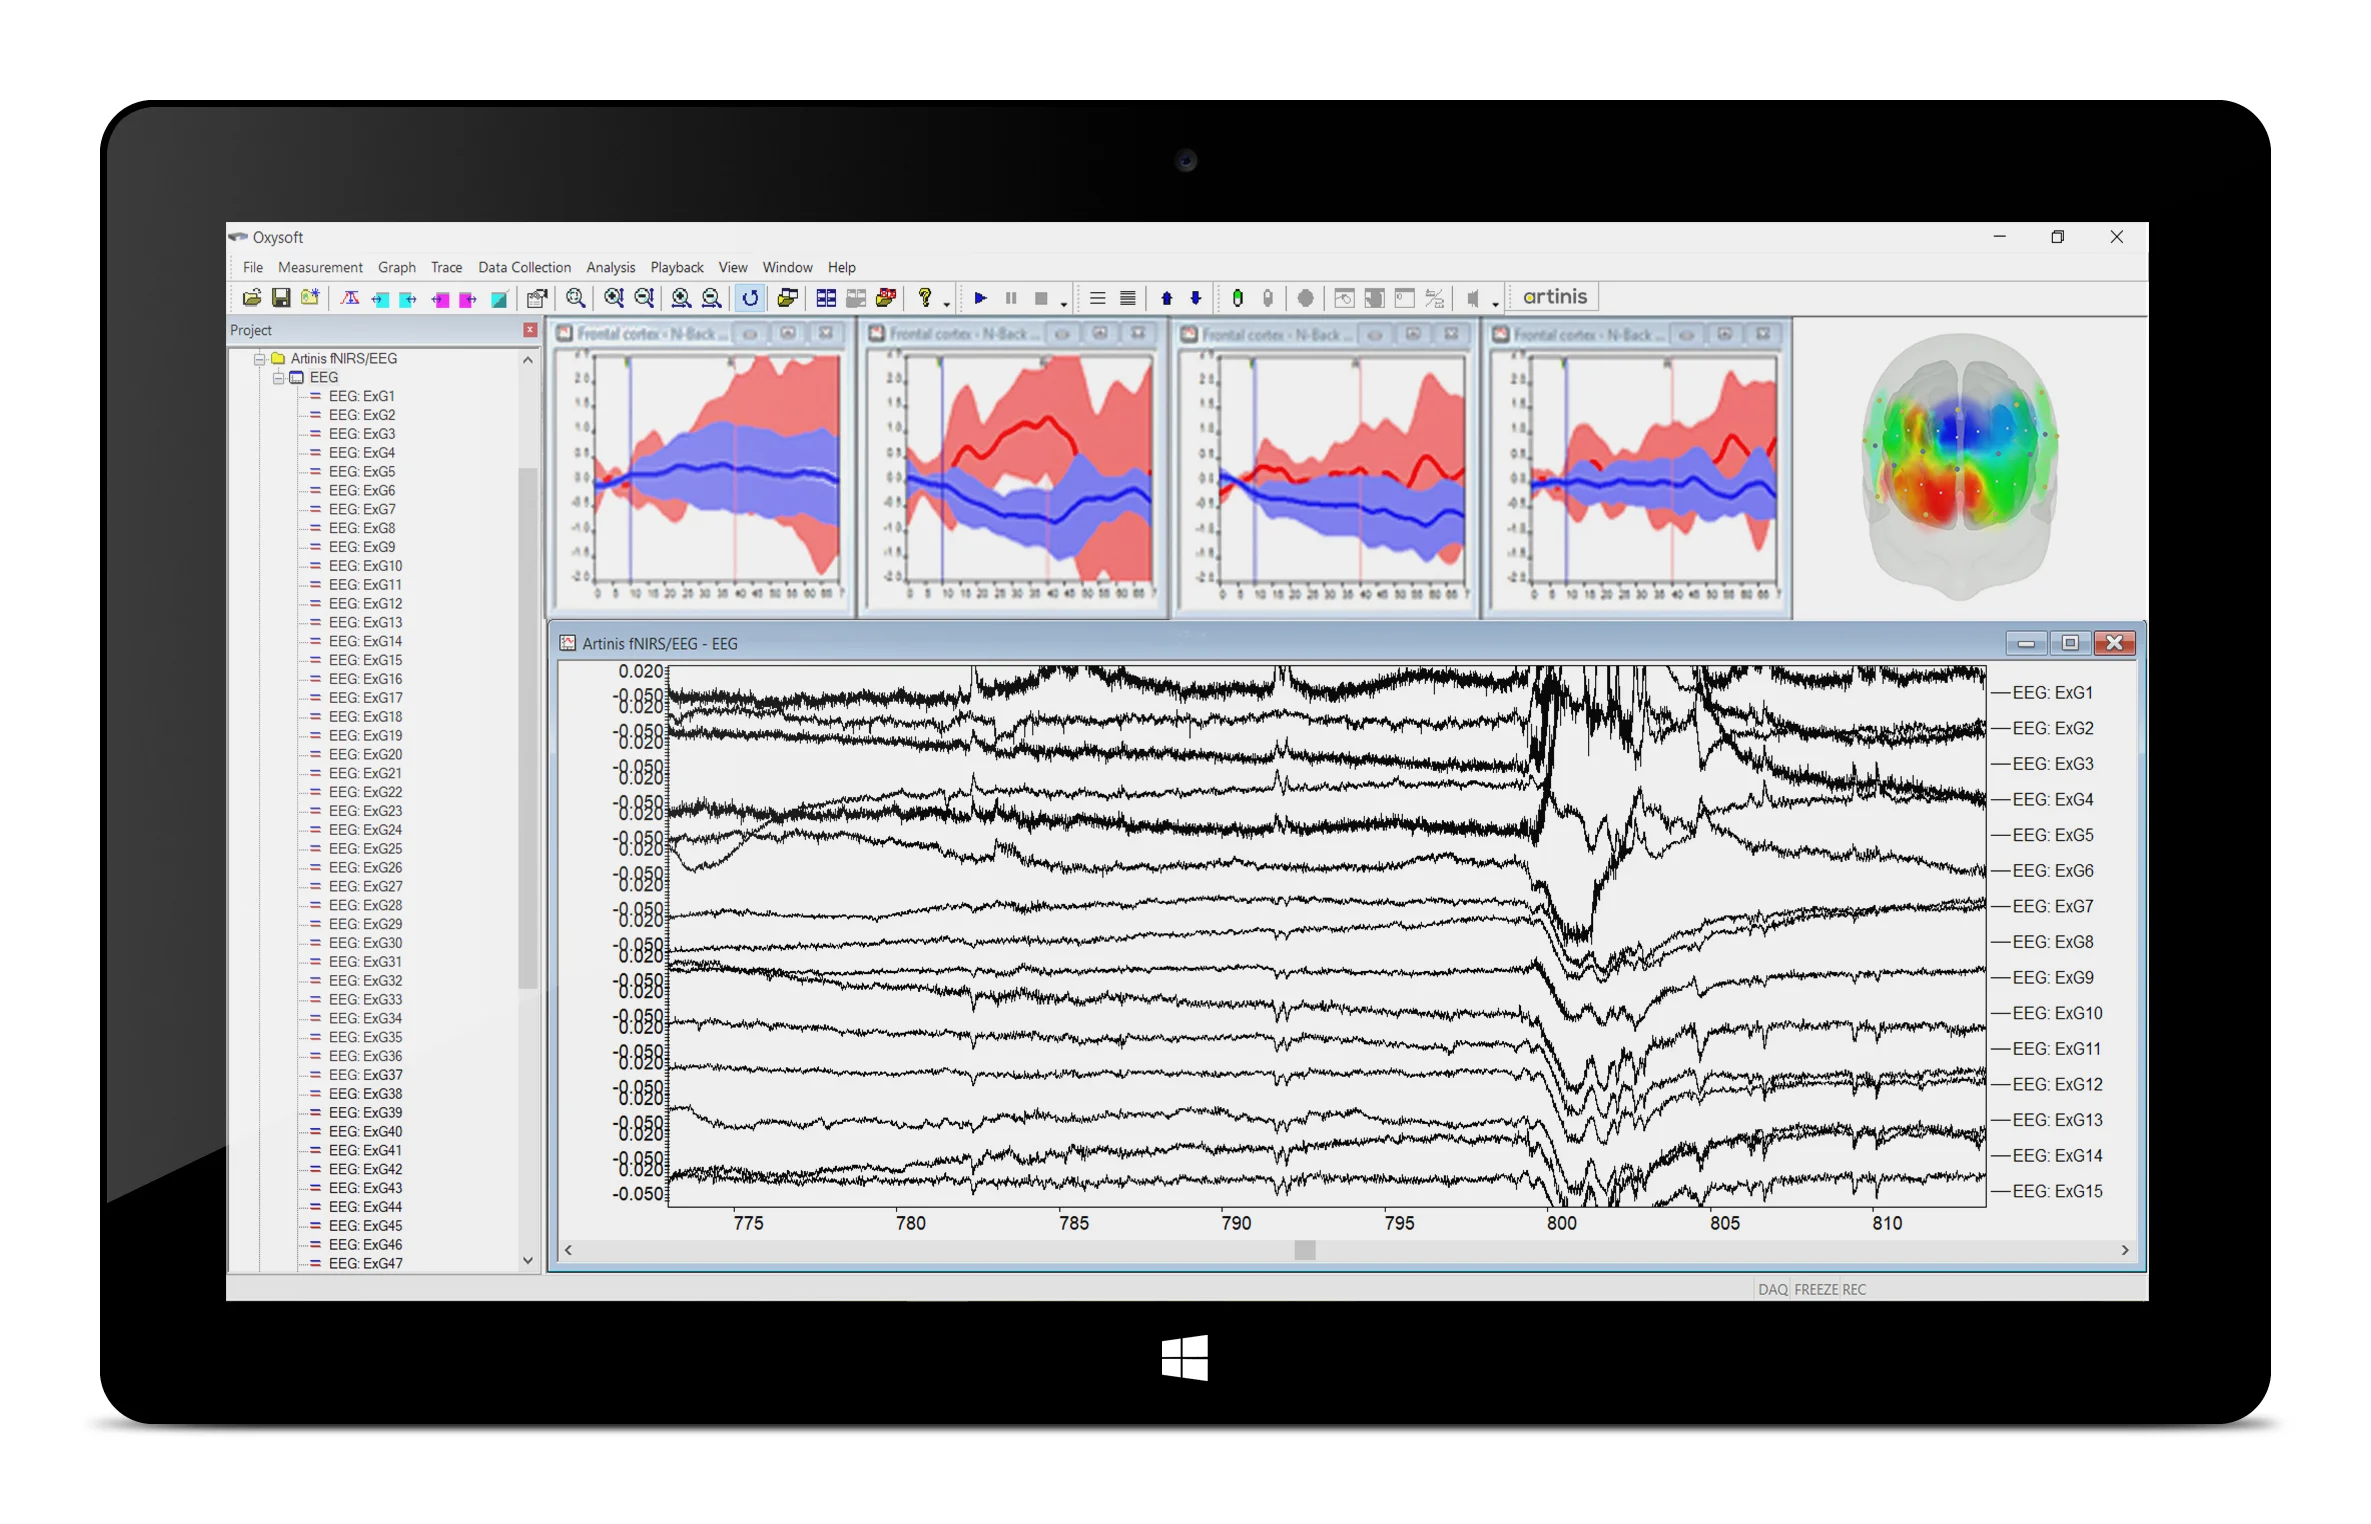
Task: Open the Measurement menu
Action: click(x=320, y=267)
